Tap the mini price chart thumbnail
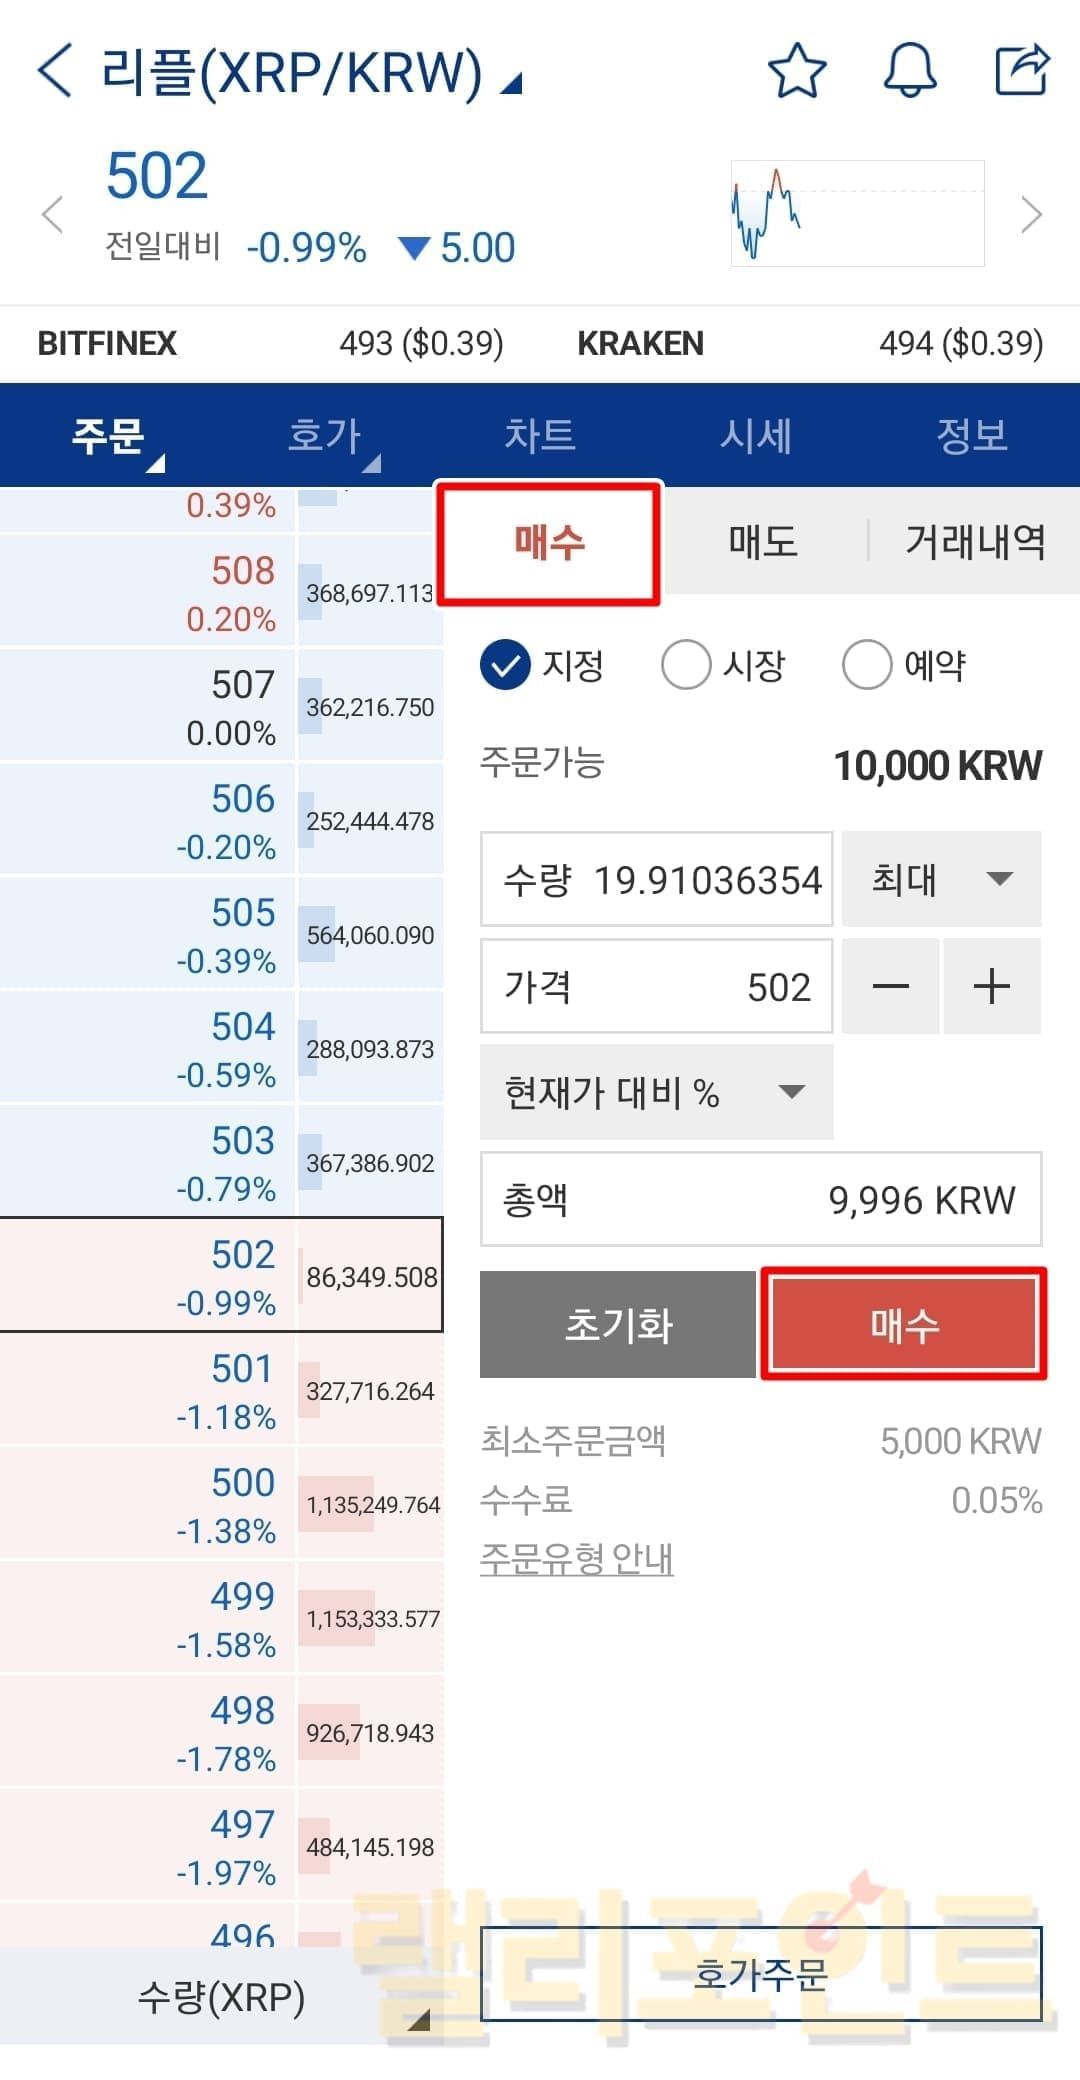Viewport: 1080px width, 2080px height. pos(857,213)
